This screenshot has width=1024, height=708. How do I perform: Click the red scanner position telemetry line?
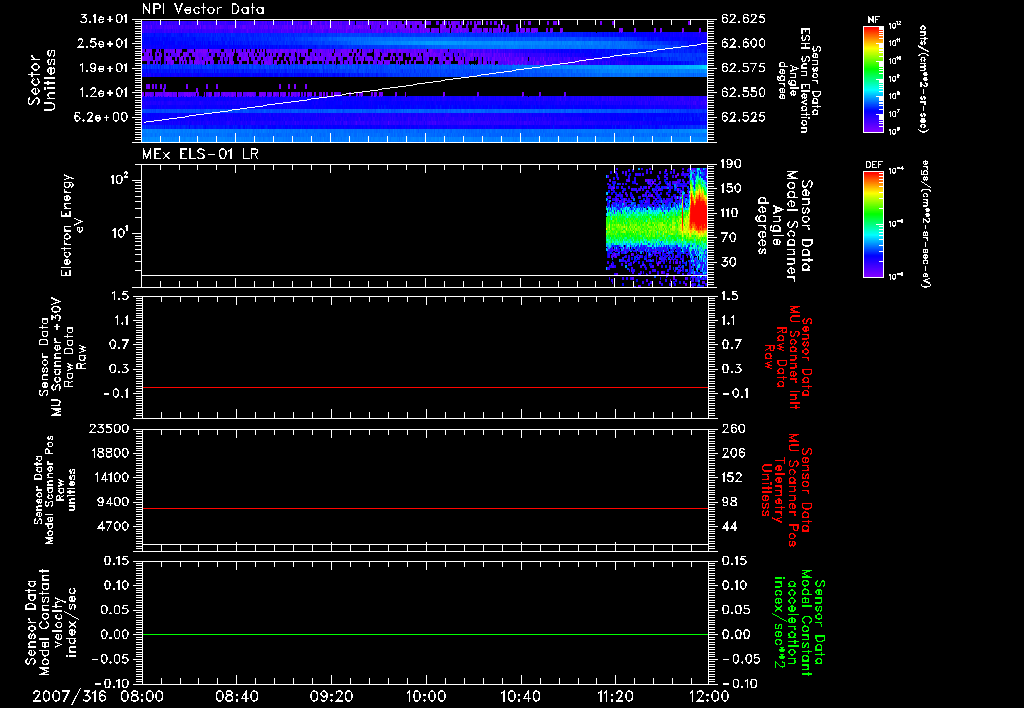425,508
